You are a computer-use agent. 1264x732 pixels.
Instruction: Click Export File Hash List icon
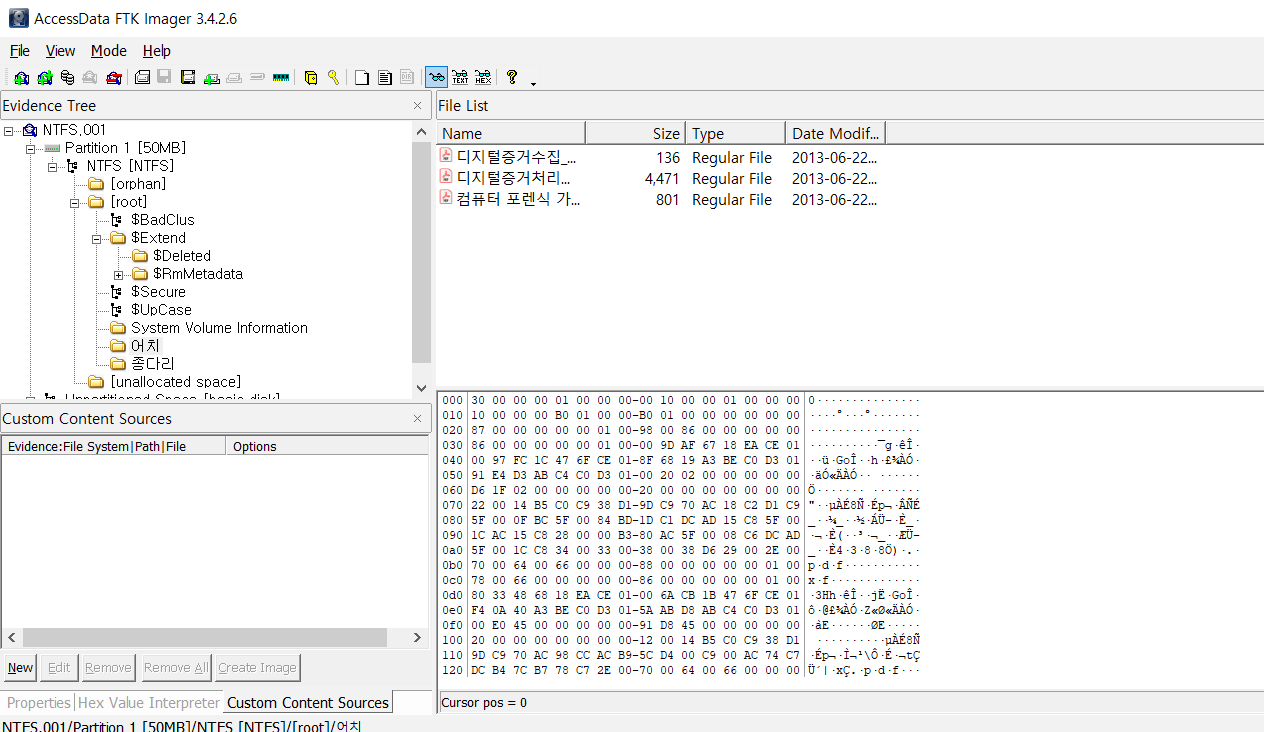click(384, 77)
